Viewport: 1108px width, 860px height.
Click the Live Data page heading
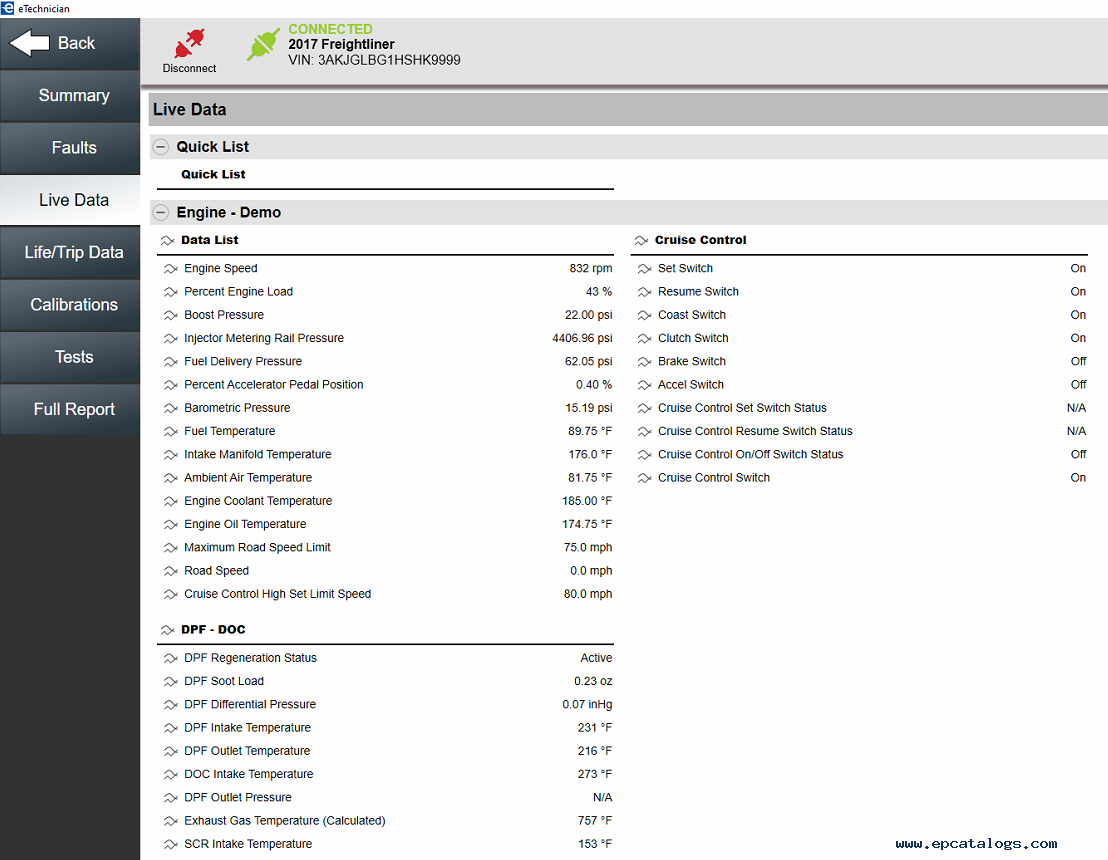pyautogui.click(x=189, y=110)
